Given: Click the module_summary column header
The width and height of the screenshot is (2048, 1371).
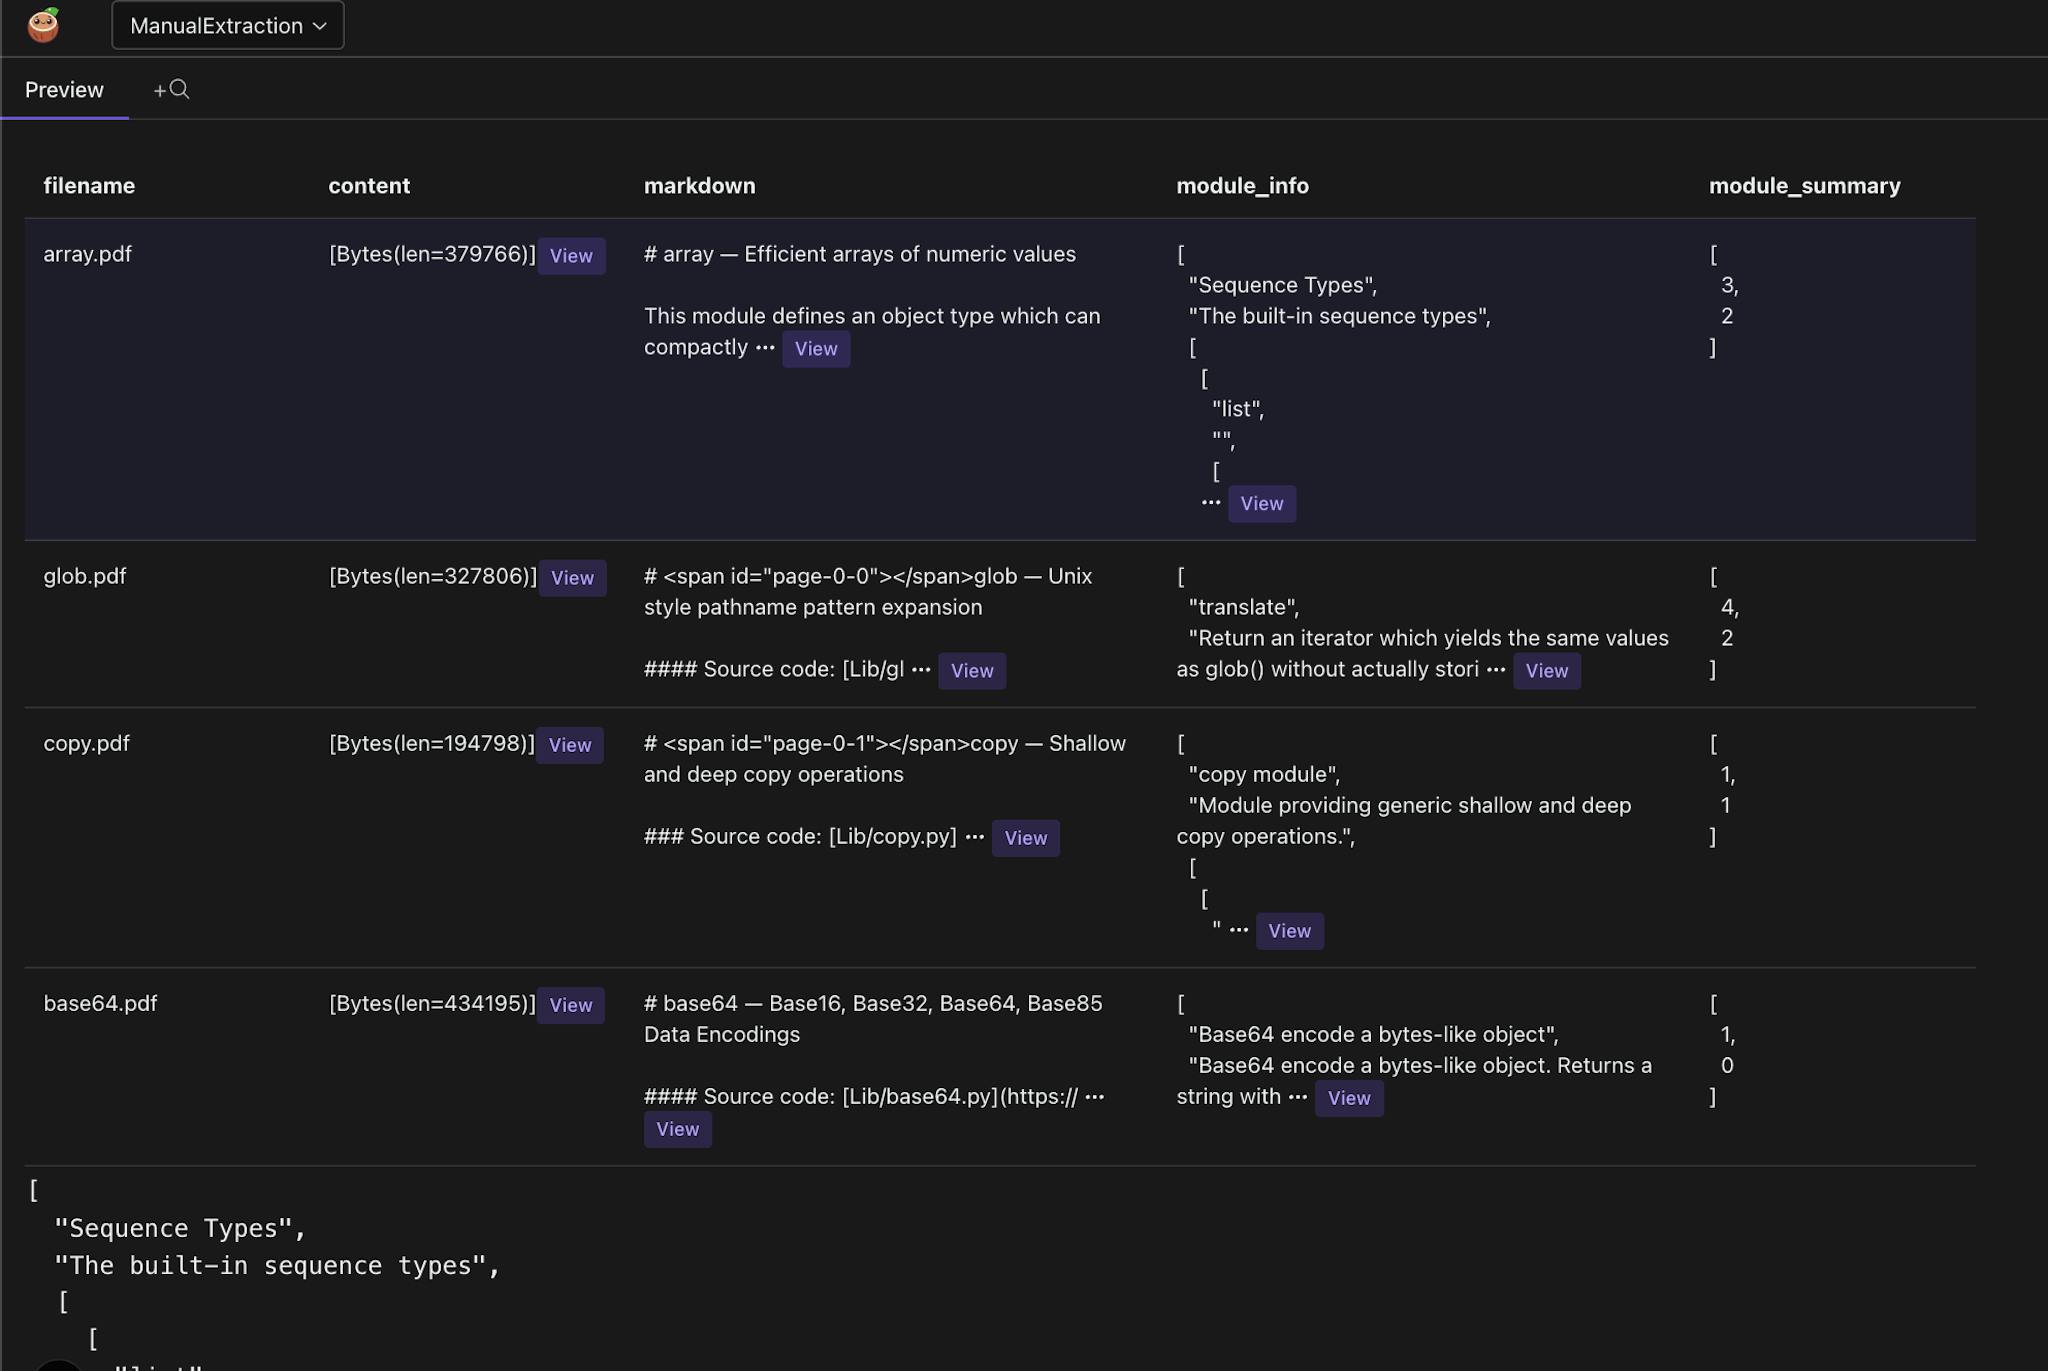Looking at the screenshot, I should (1804, 186).
